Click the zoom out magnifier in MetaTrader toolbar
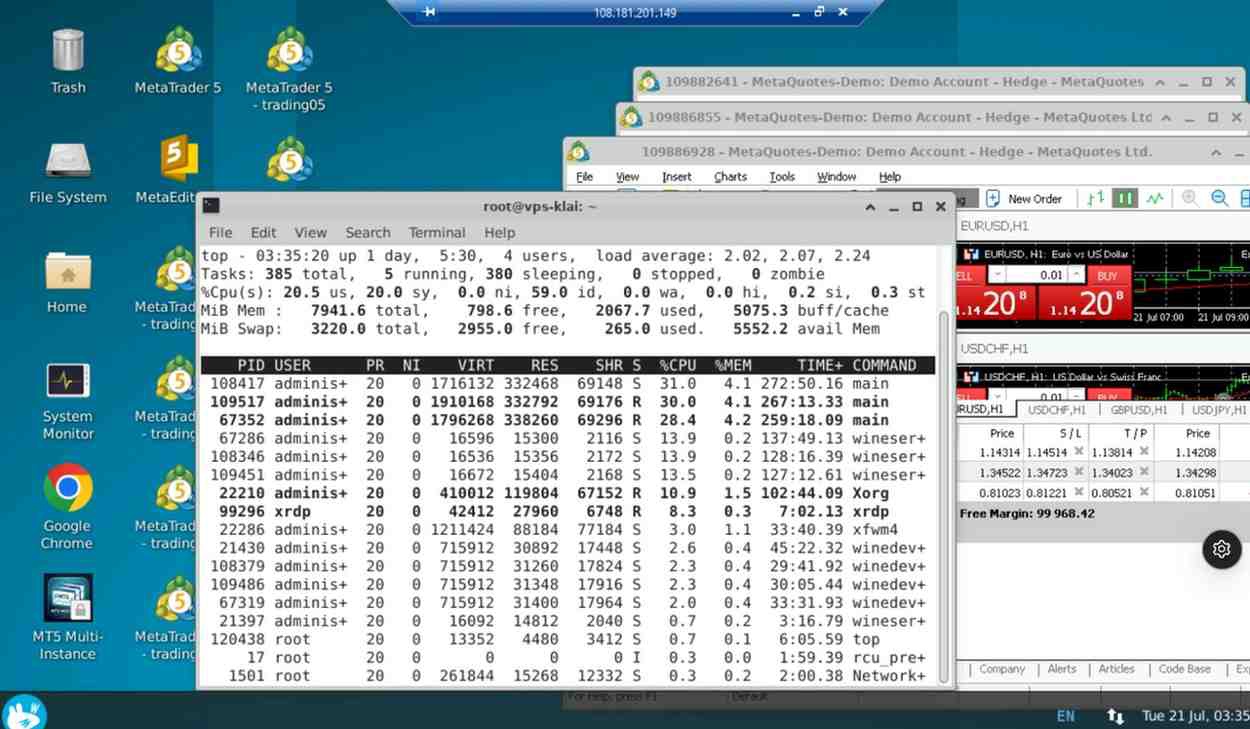 pos(1219,198)
